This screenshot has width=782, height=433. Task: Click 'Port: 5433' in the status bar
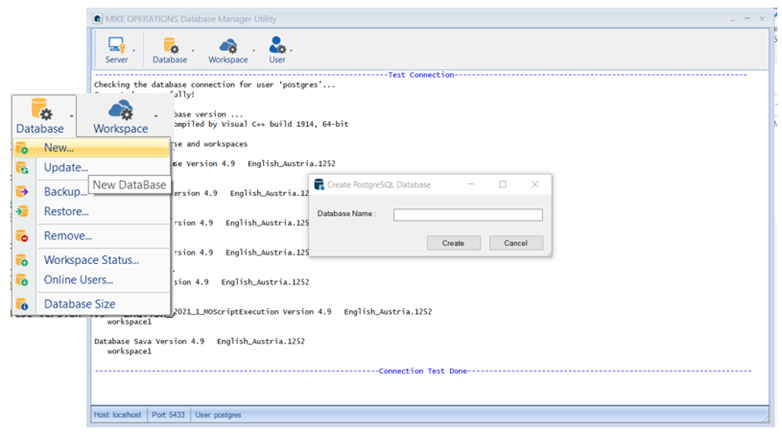[168, 415]
